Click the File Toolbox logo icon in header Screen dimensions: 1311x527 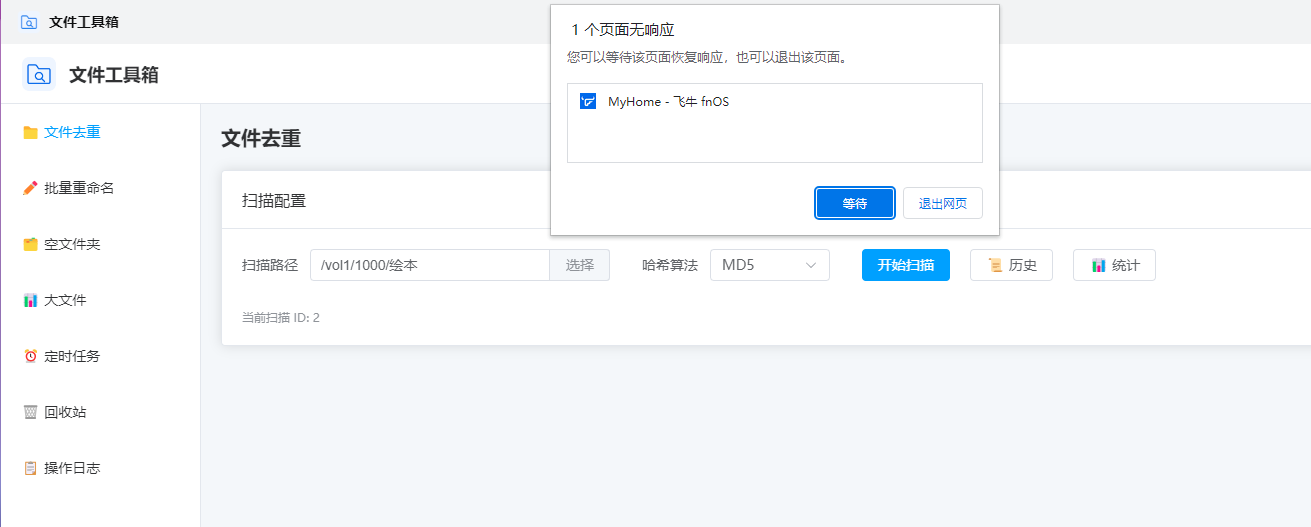(38, 74)
